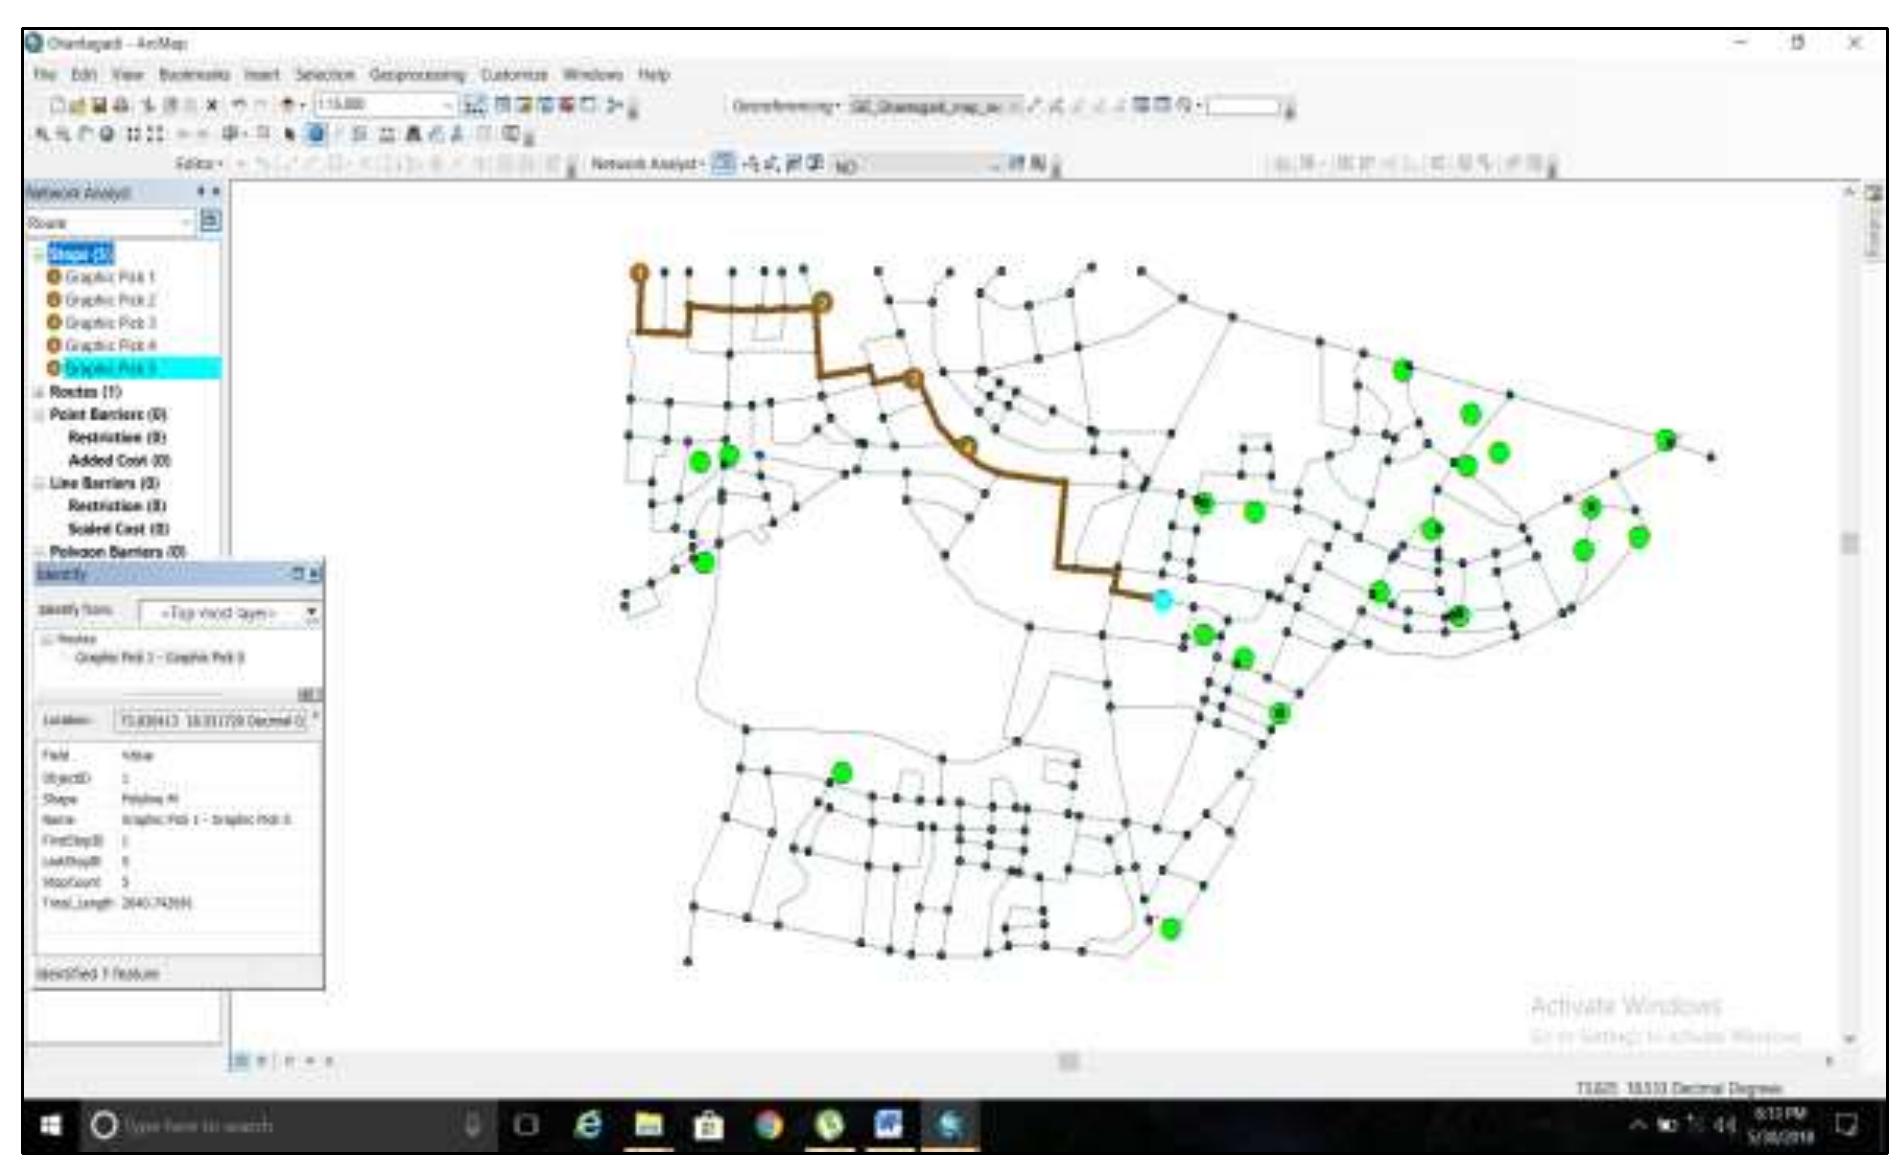Open the Identify from layer dropdown
The height and width of the screenshot is (1160, 1896).
click(x=311, y=612)
